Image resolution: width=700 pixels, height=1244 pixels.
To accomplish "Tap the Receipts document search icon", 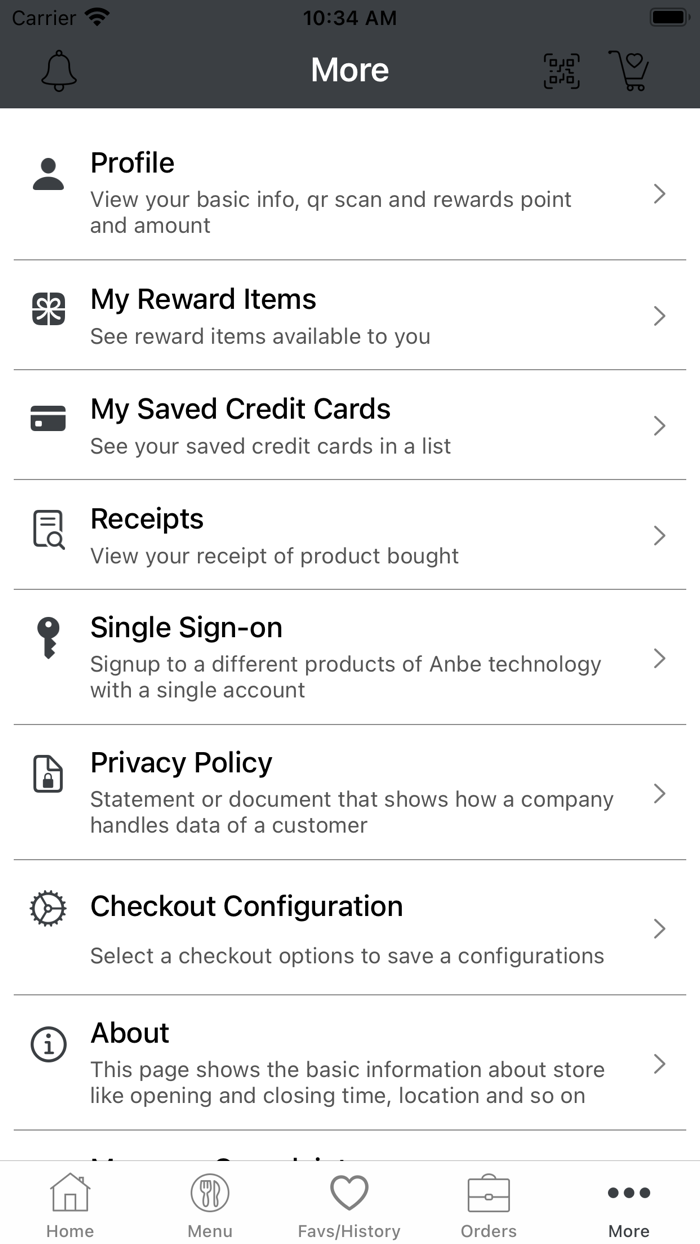I will (x=48, y=529).
